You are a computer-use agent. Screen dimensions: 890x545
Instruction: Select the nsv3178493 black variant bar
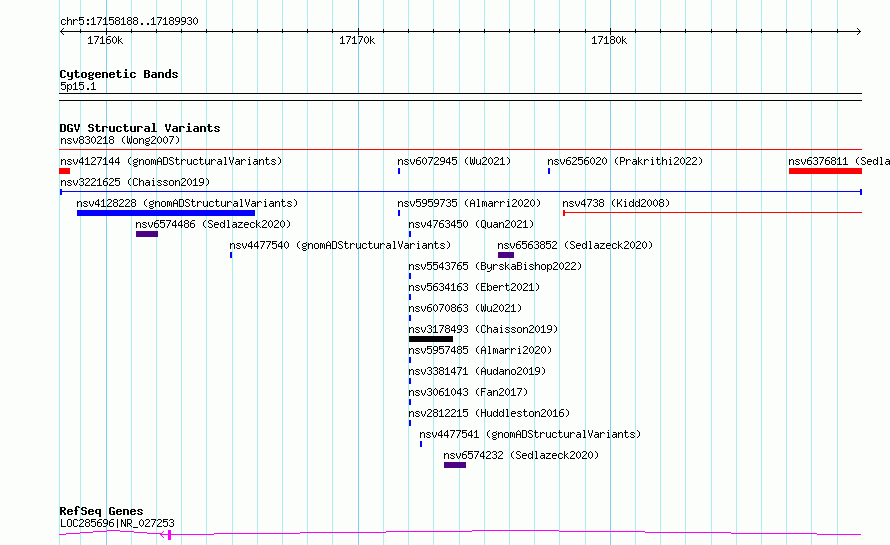coord(431,339)
